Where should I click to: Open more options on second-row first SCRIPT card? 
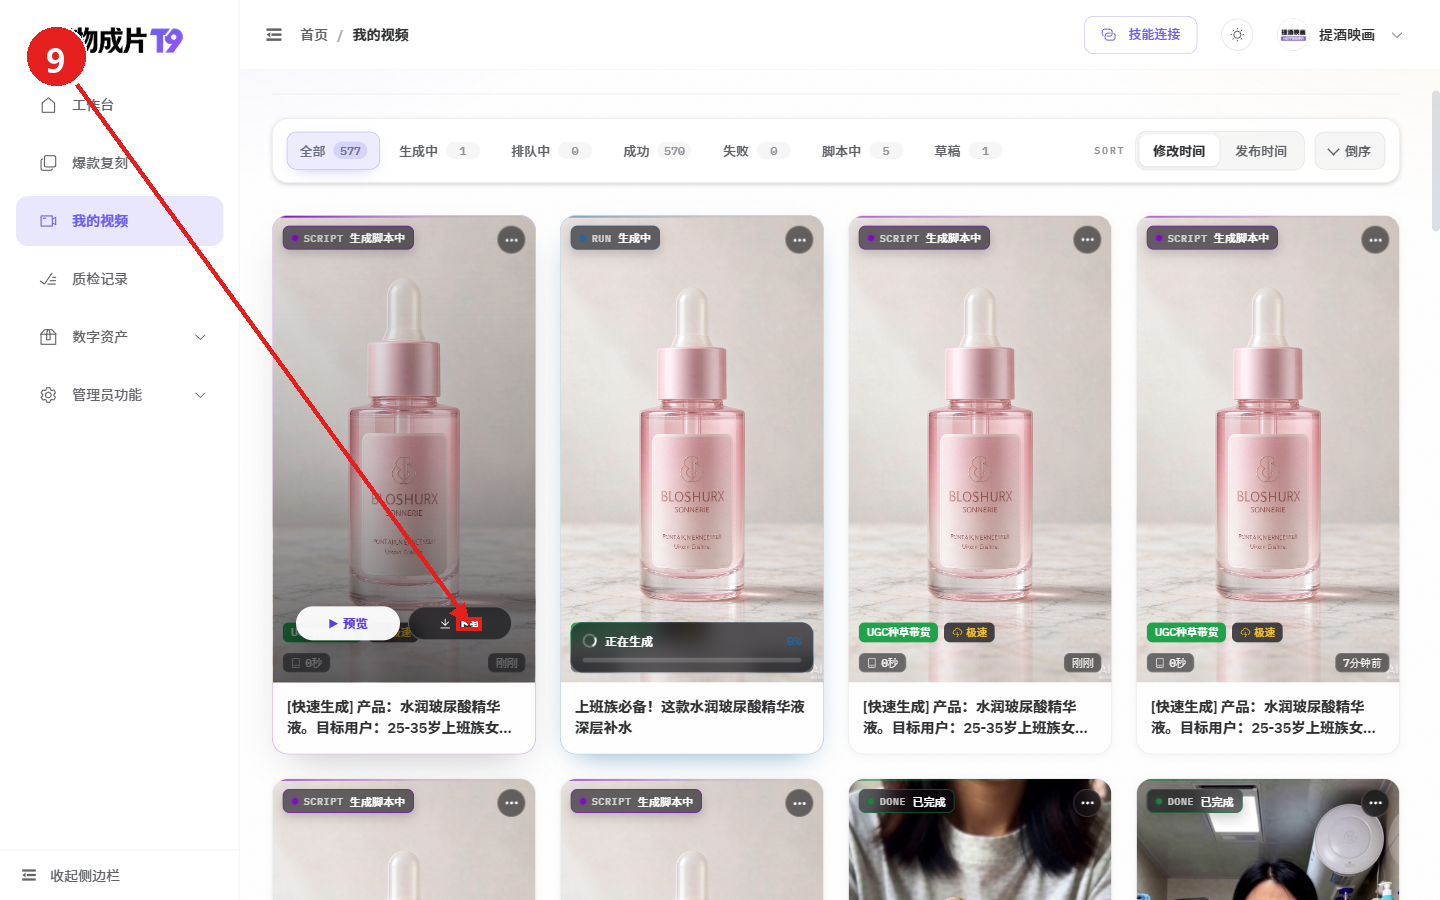point(511,803)
